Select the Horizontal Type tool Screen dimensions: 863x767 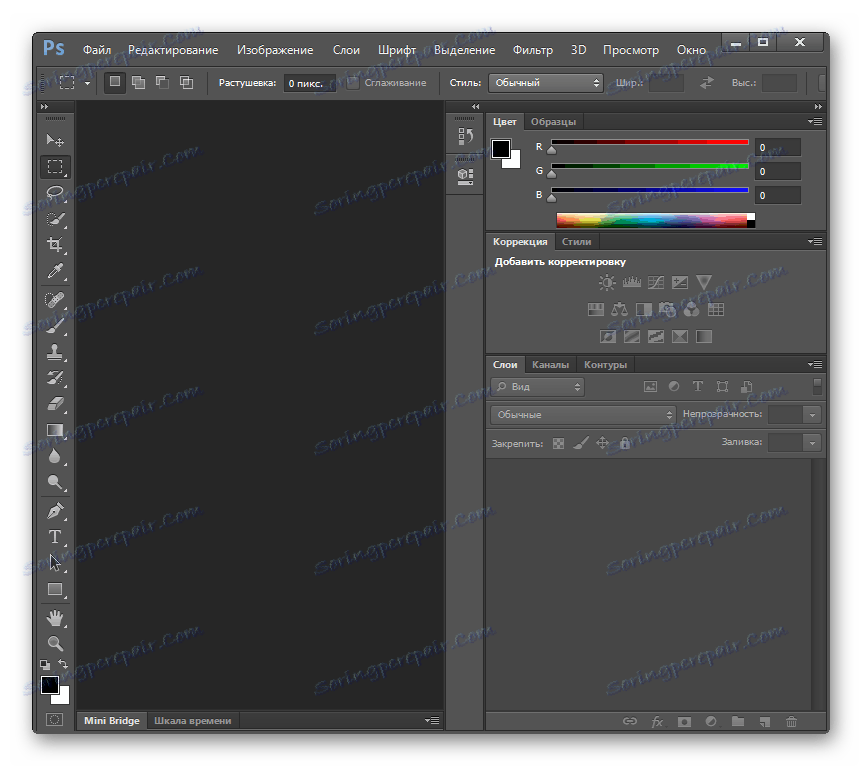click(x=55, y=537)
